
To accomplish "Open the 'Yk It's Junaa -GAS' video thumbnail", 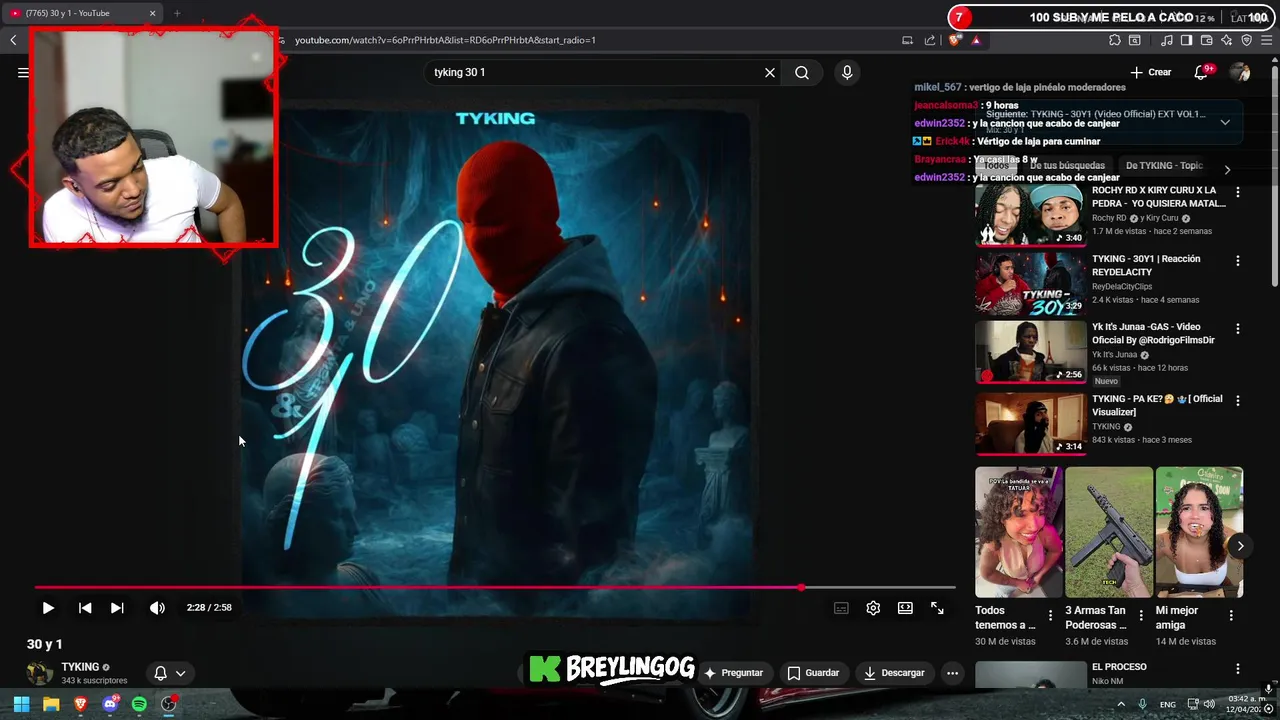I will click(x=1030, y=352).
